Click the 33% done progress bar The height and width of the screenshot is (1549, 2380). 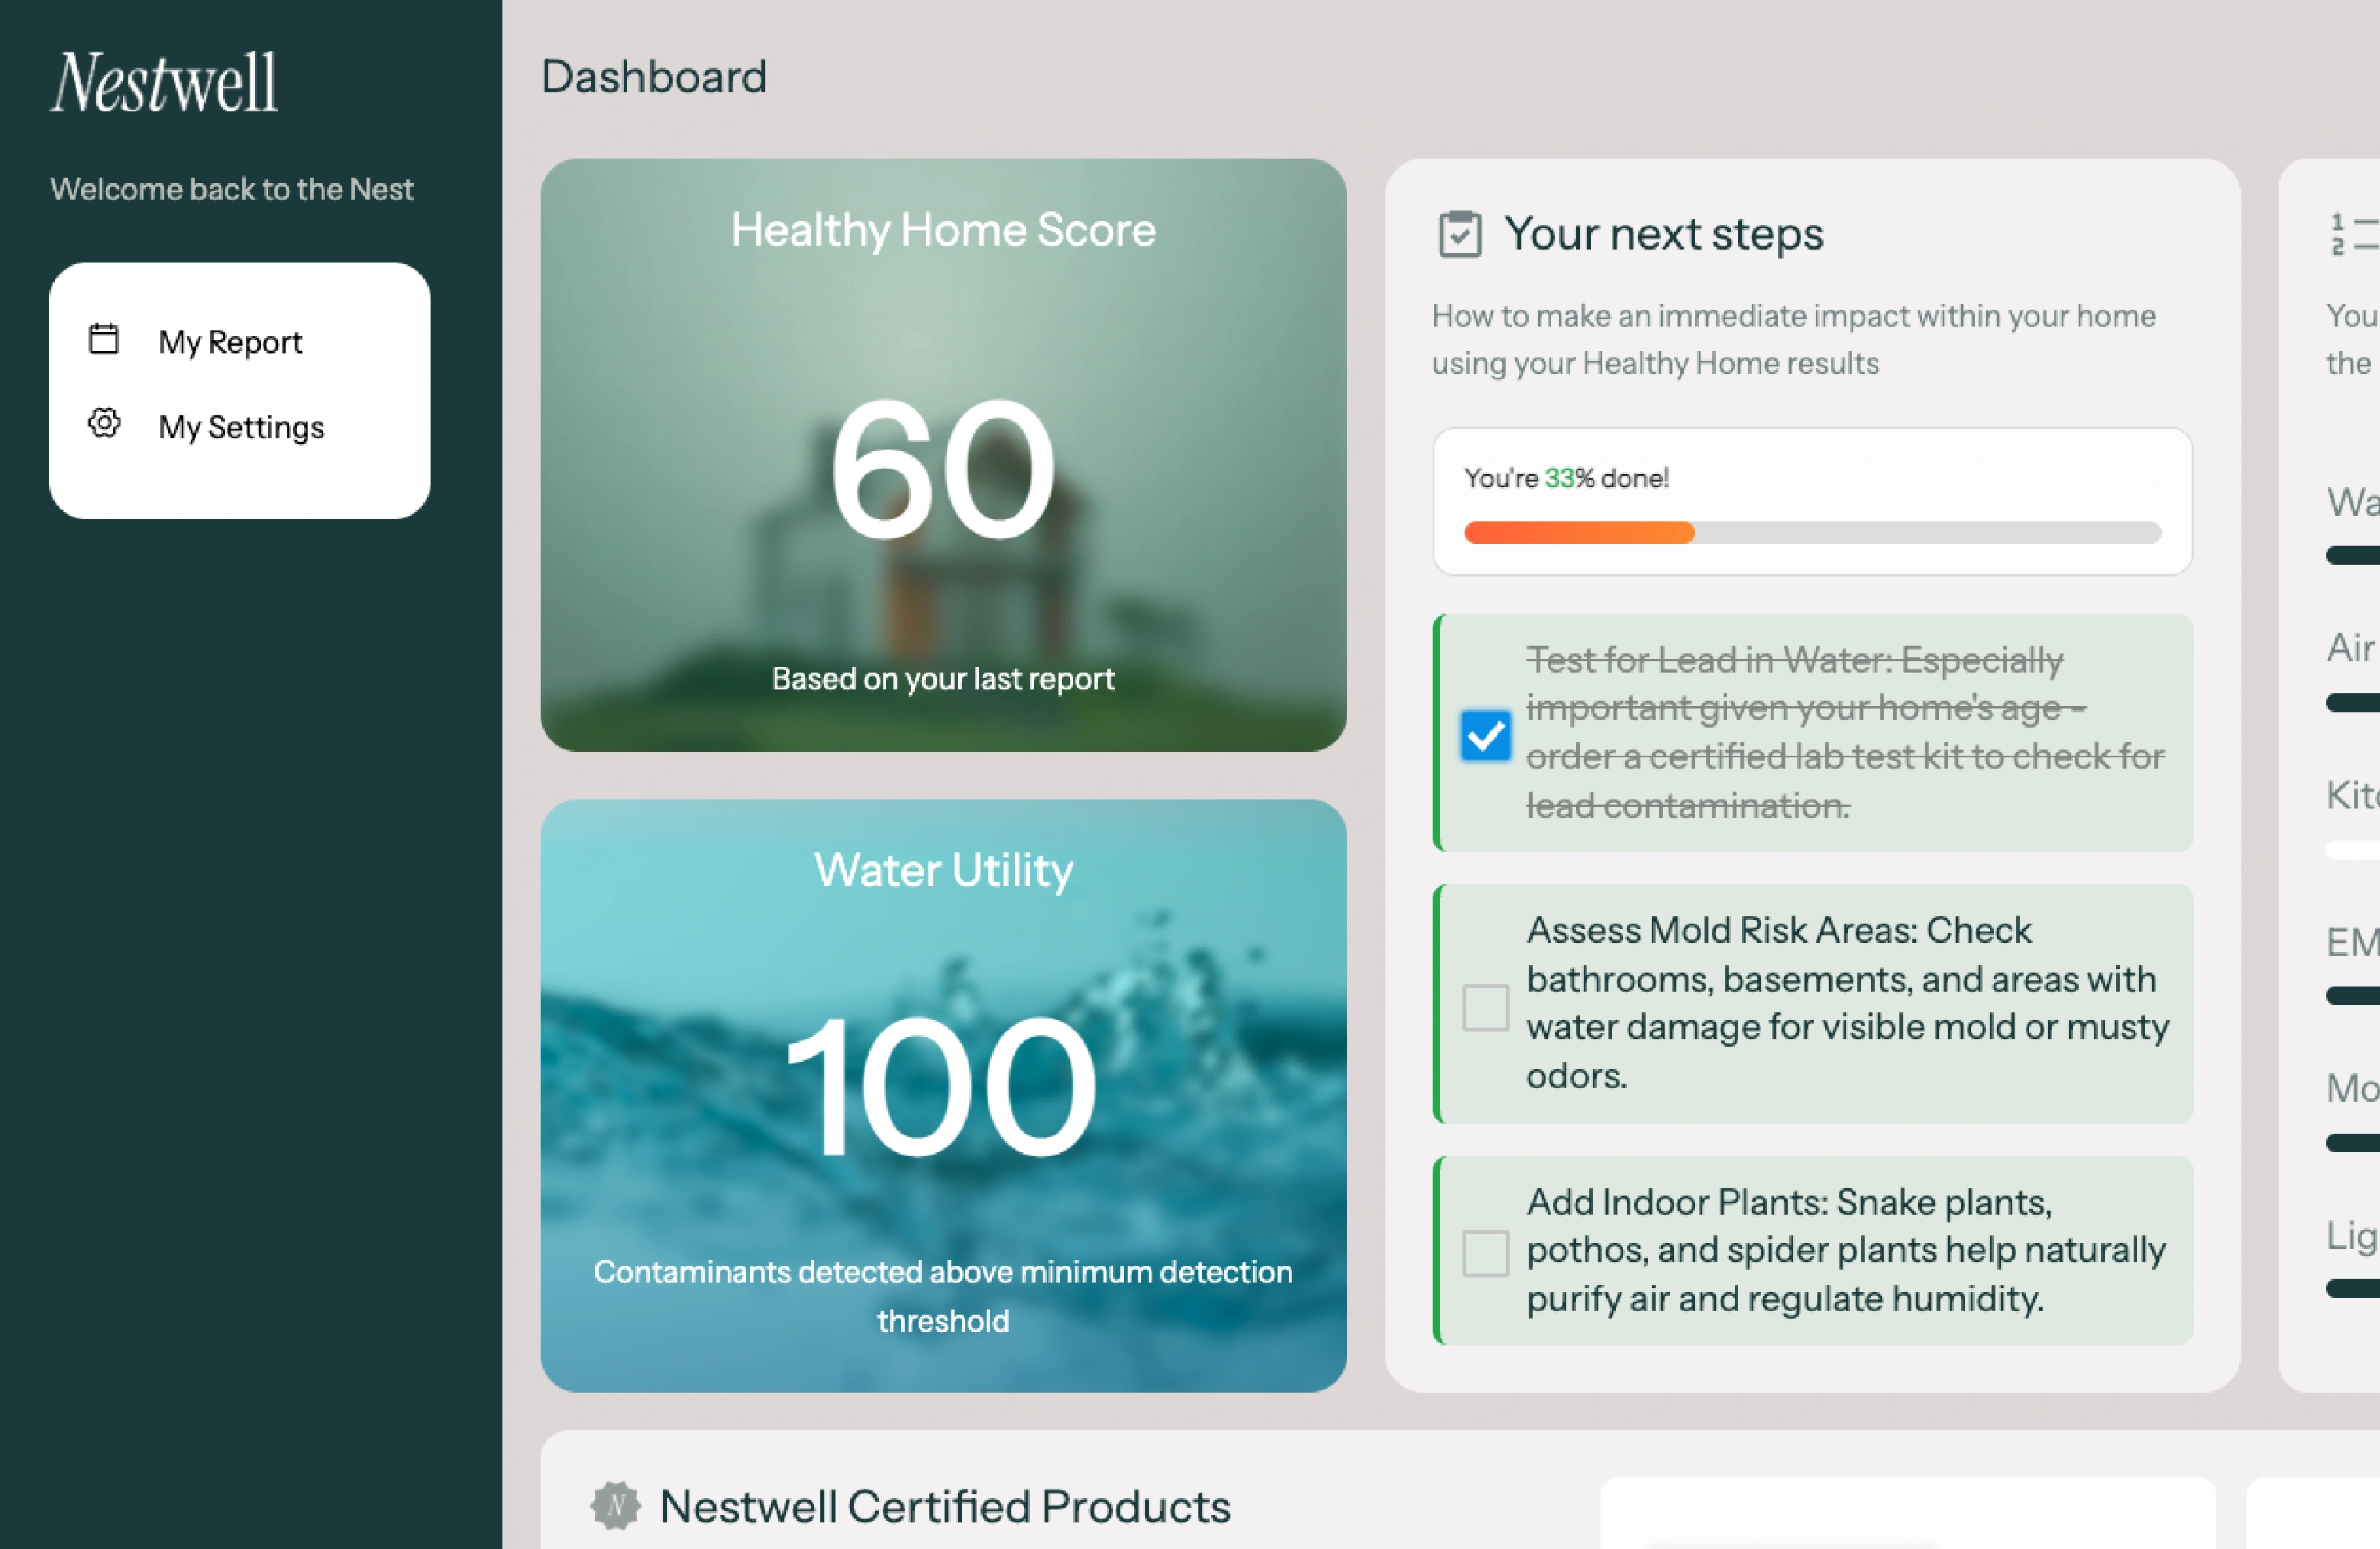point(1812,532)
